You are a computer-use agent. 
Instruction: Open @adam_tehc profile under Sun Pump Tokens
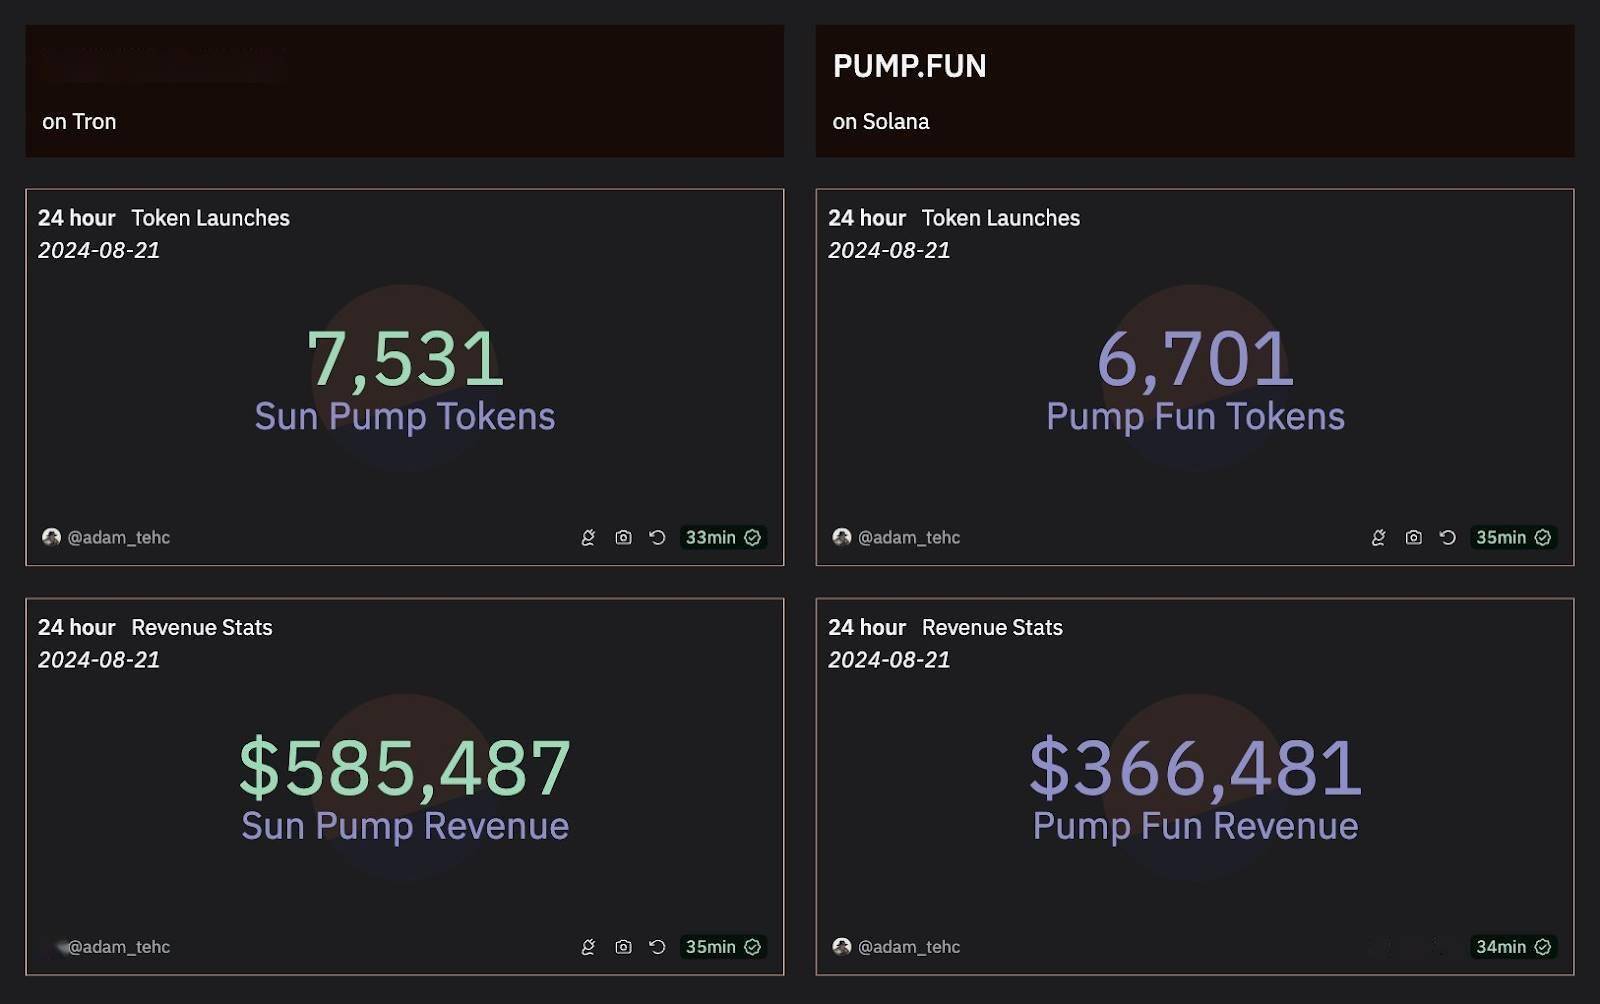click(x=119, y=538)
